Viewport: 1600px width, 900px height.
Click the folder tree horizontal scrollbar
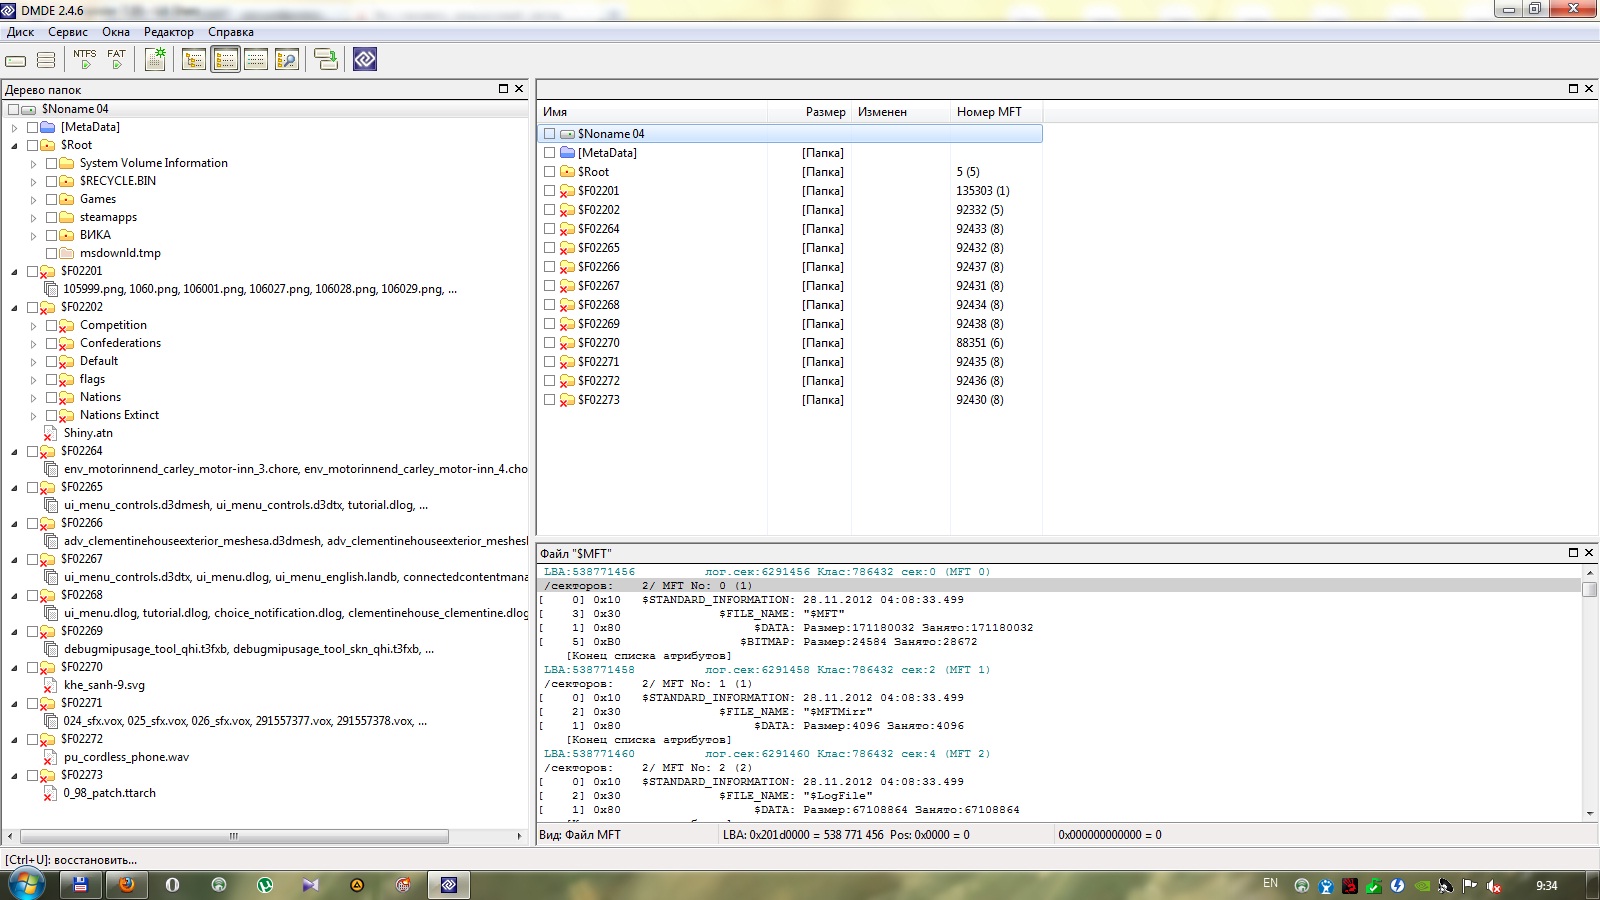(234, 836)
